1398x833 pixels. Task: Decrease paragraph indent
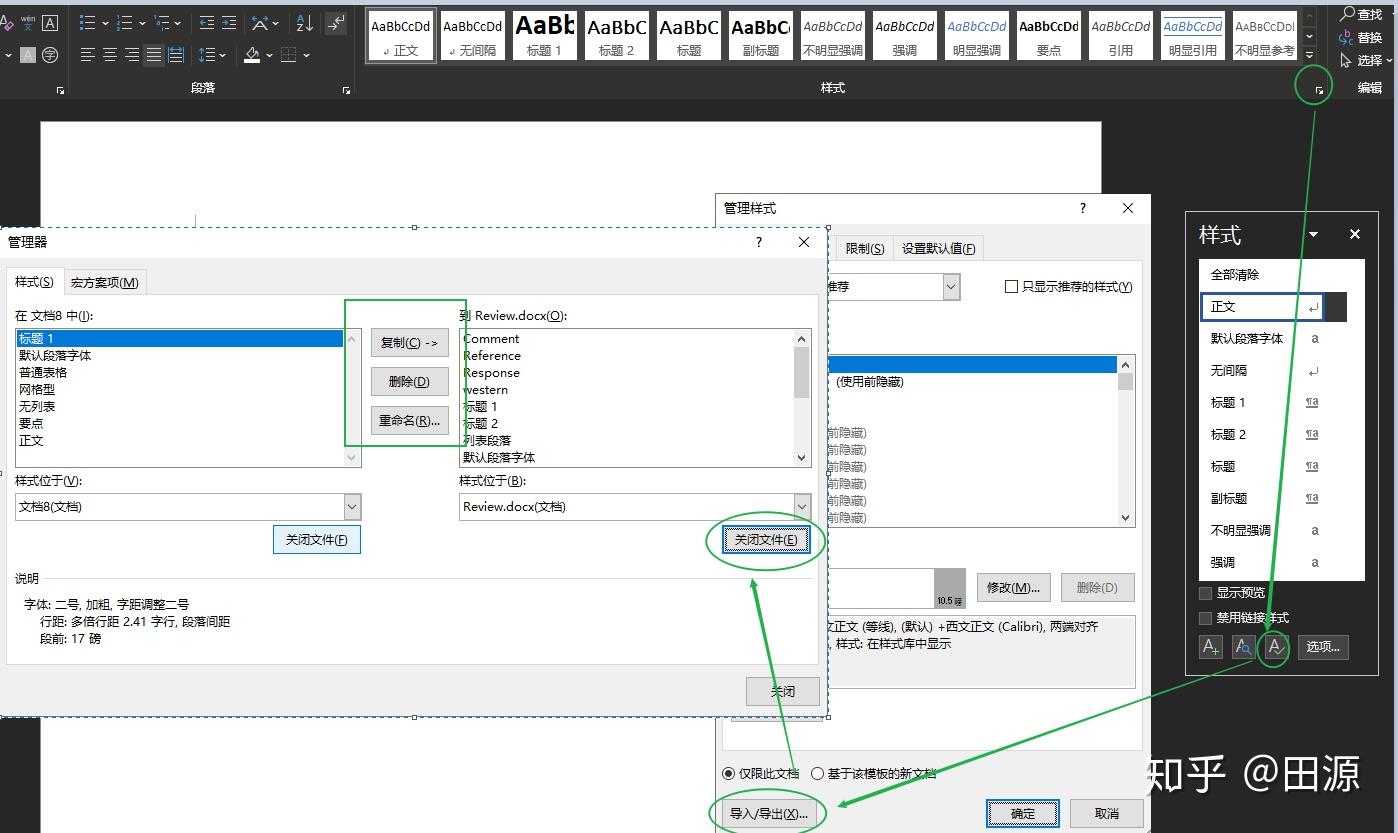(x=207, y=22)
